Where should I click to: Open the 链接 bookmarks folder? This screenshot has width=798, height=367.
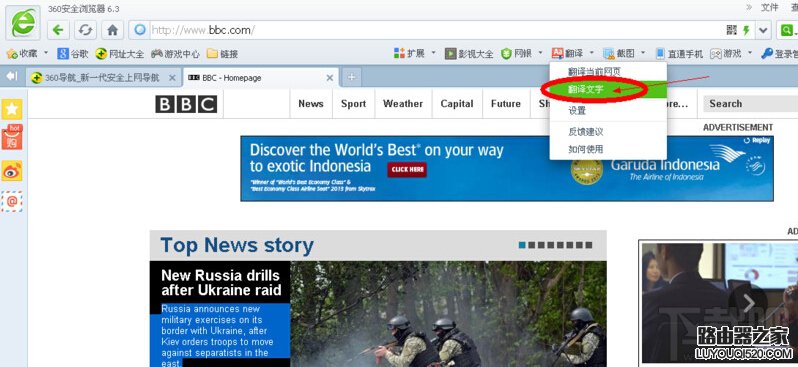click(222, 53)
